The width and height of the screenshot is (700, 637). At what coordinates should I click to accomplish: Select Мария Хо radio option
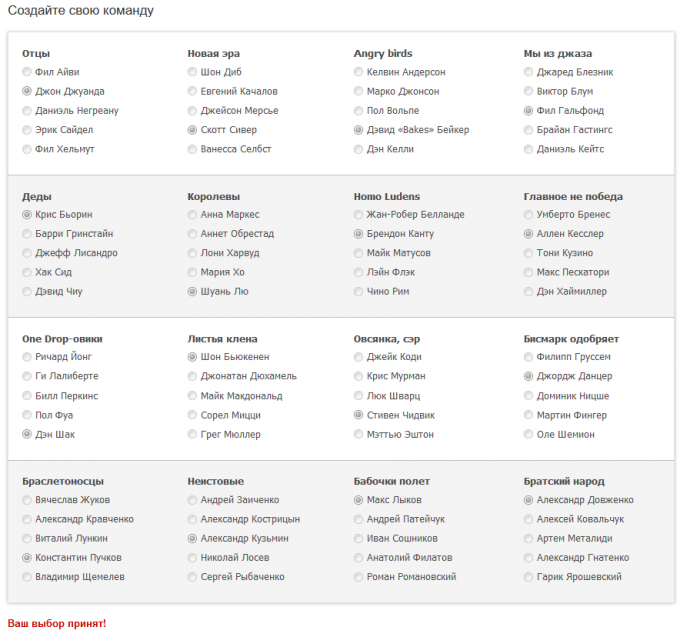pos(192,272)
